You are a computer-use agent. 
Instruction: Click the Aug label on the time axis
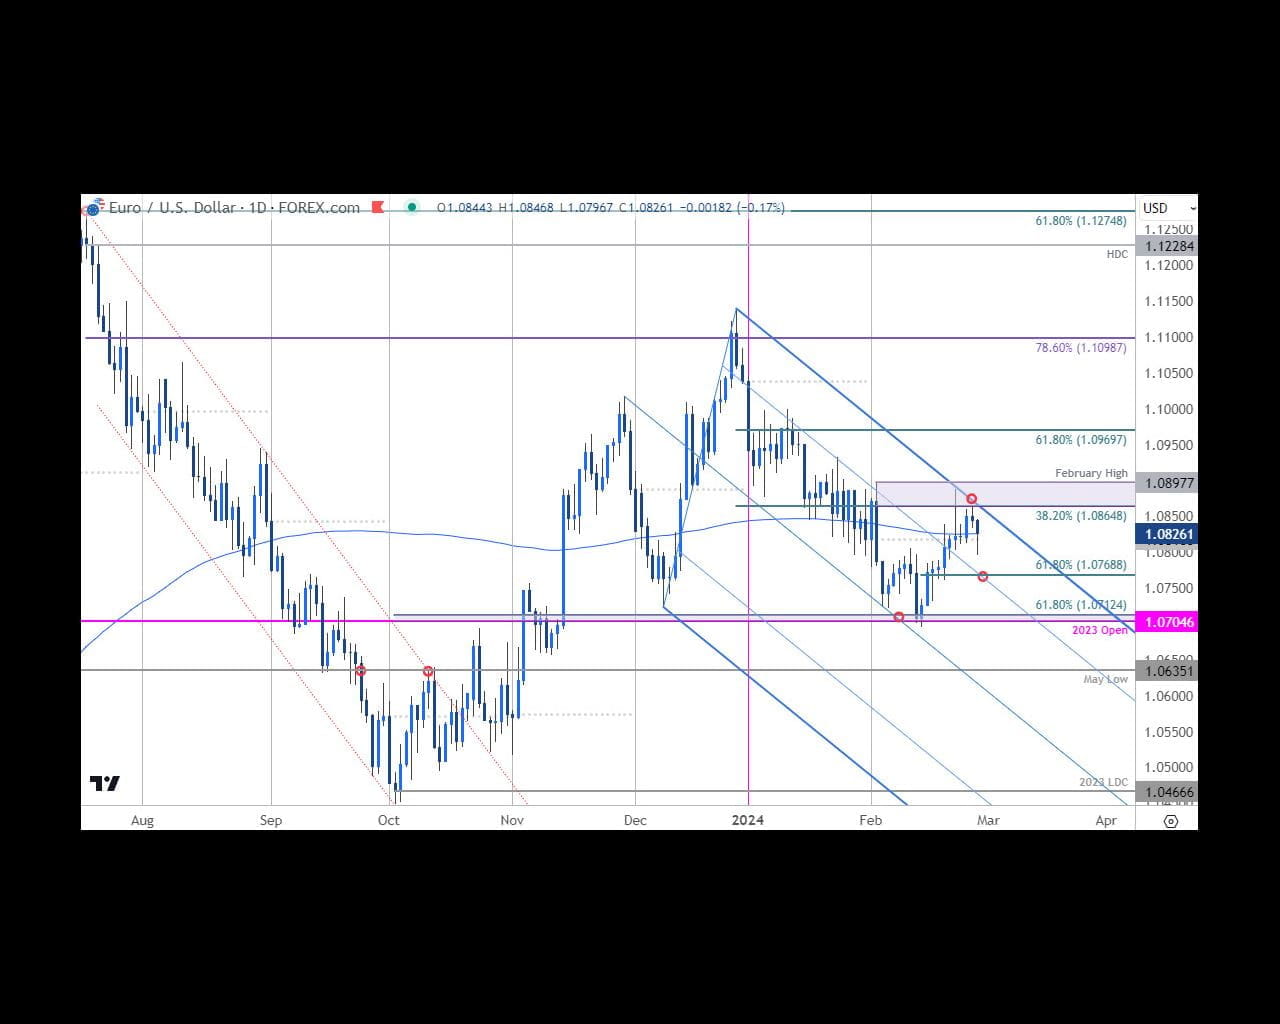pyautogui.click(x=143, y=820)
